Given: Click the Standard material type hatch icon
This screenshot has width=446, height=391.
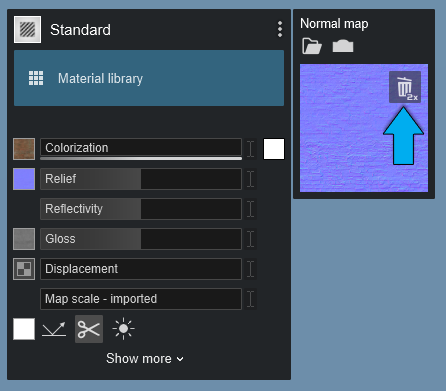Looking at the screenshot, I should [x=27, y=29].
